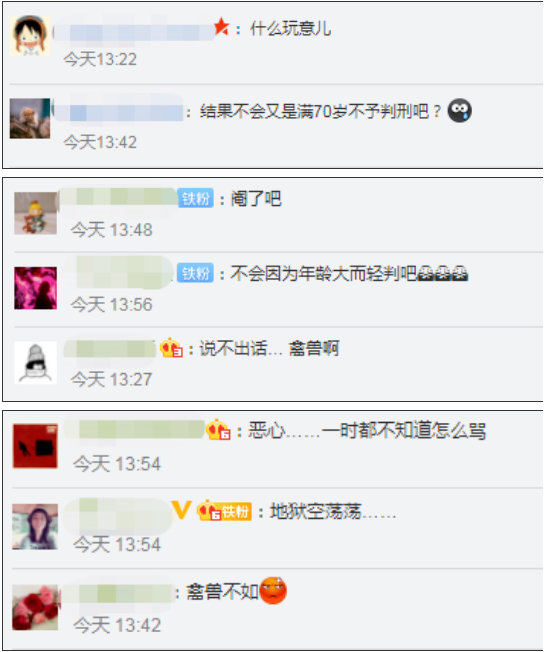550x652 pixels.
Task: Click orange 铁粉 crown badge near 地狱空荡荡
Action: pos(224,511)
